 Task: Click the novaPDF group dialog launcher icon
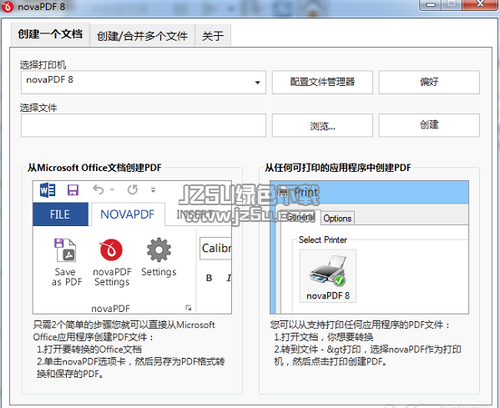(x=188, y=308)
